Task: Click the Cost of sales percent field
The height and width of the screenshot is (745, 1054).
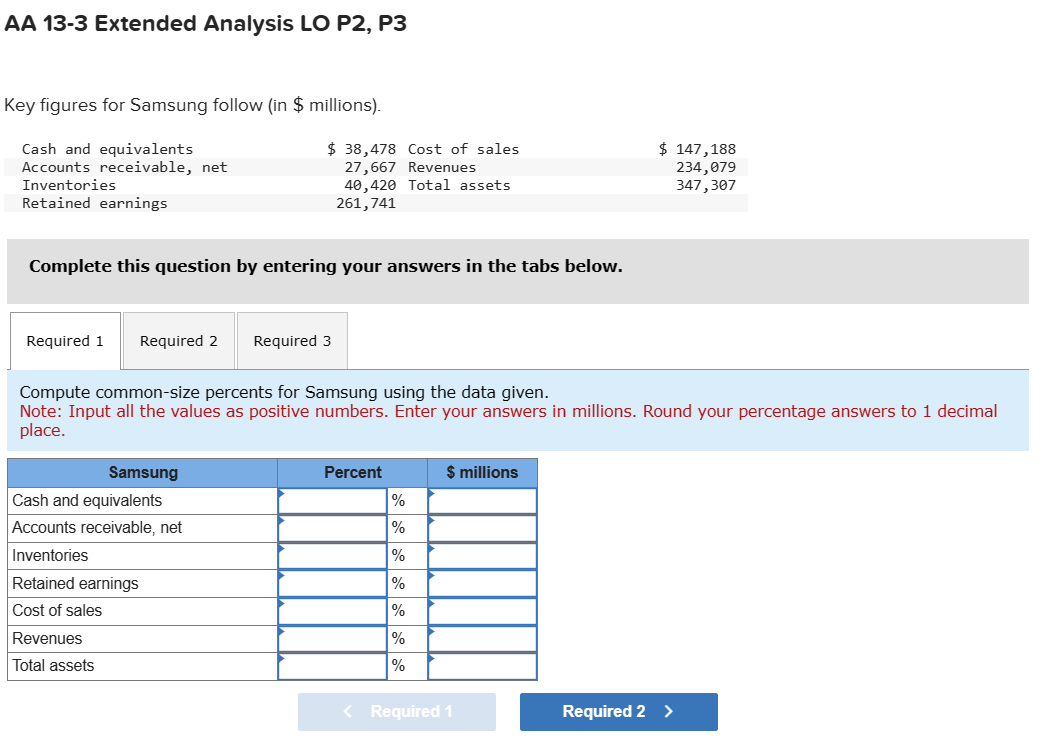Action: pyautogui.click(x=332, y=610)
